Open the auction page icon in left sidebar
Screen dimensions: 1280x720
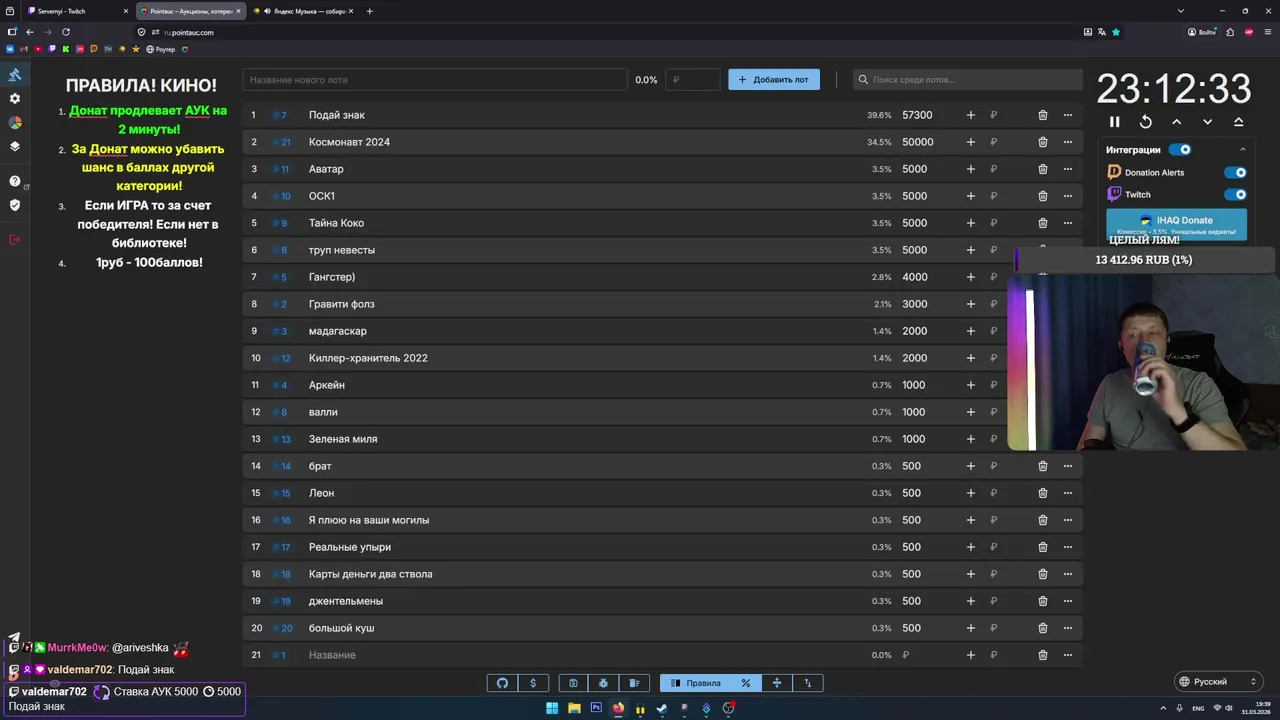(x=15, y=75)
